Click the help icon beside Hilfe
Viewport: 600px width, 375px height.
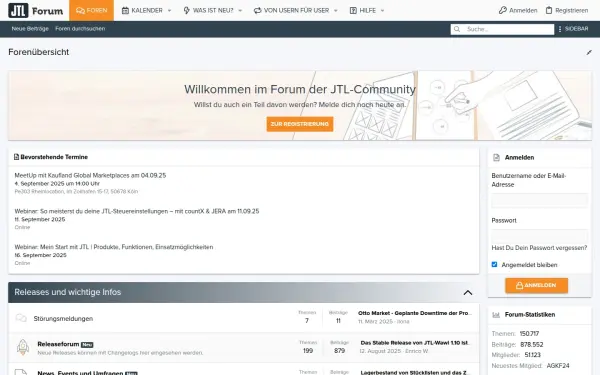tap(353, 11)
